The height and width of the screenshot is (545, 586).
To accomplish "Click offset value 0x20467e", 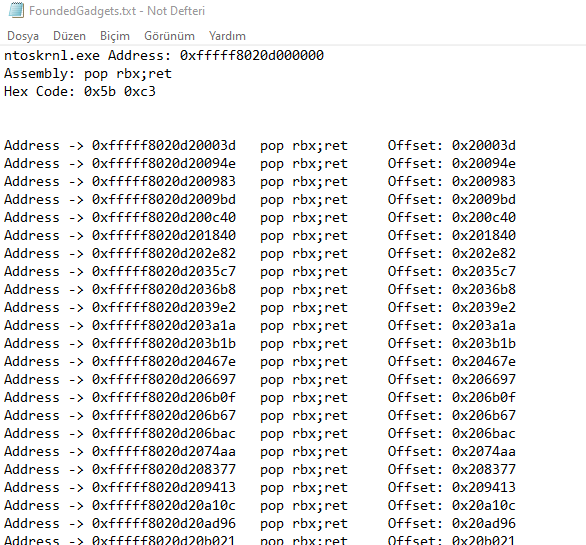I will (x=484, y=361).
